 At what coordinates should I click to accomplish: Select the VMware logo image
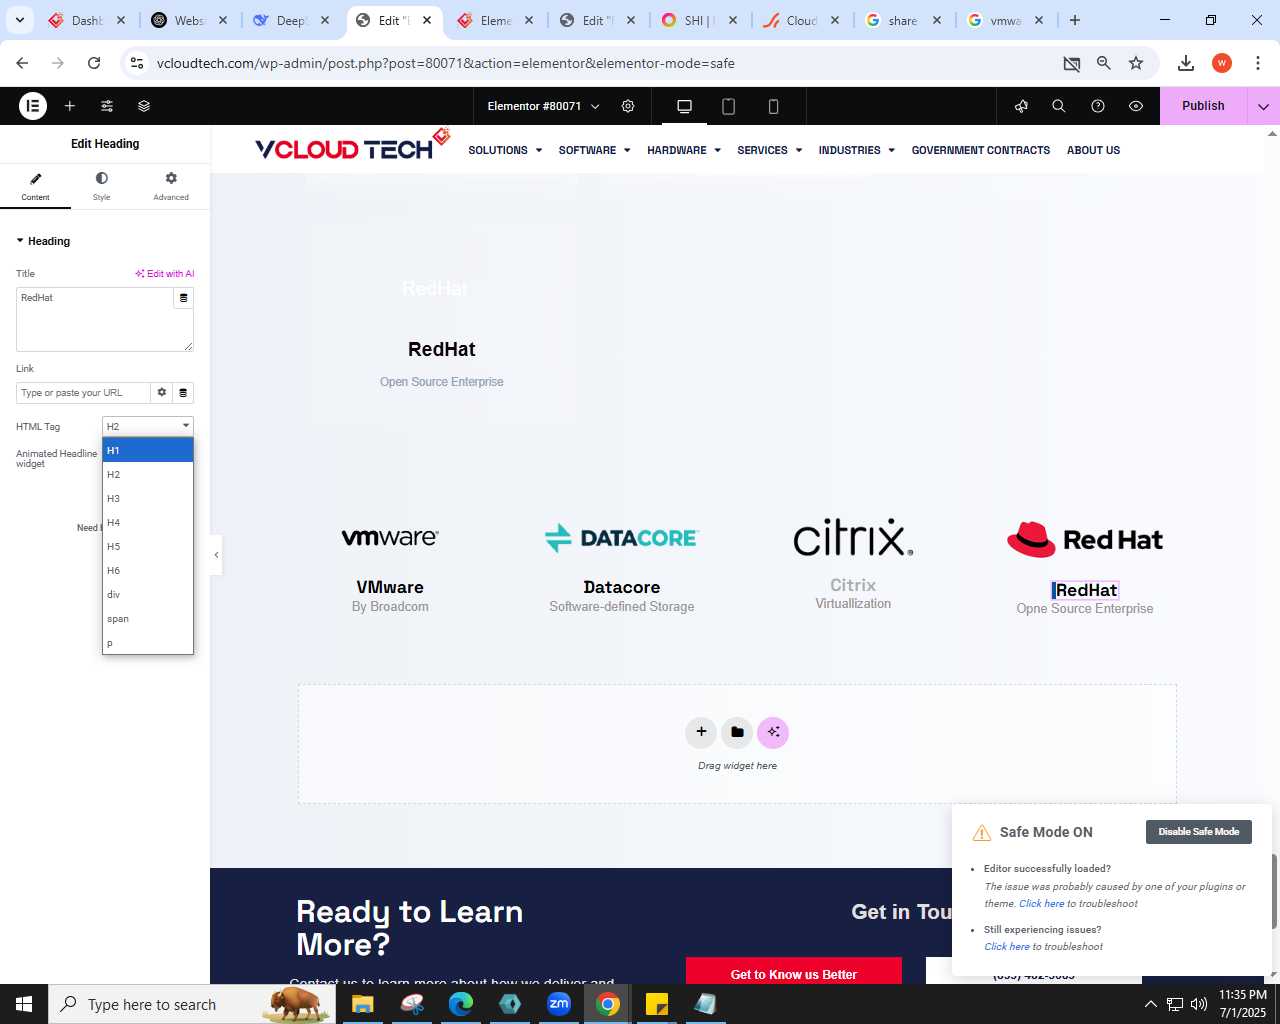coord(390,538)
